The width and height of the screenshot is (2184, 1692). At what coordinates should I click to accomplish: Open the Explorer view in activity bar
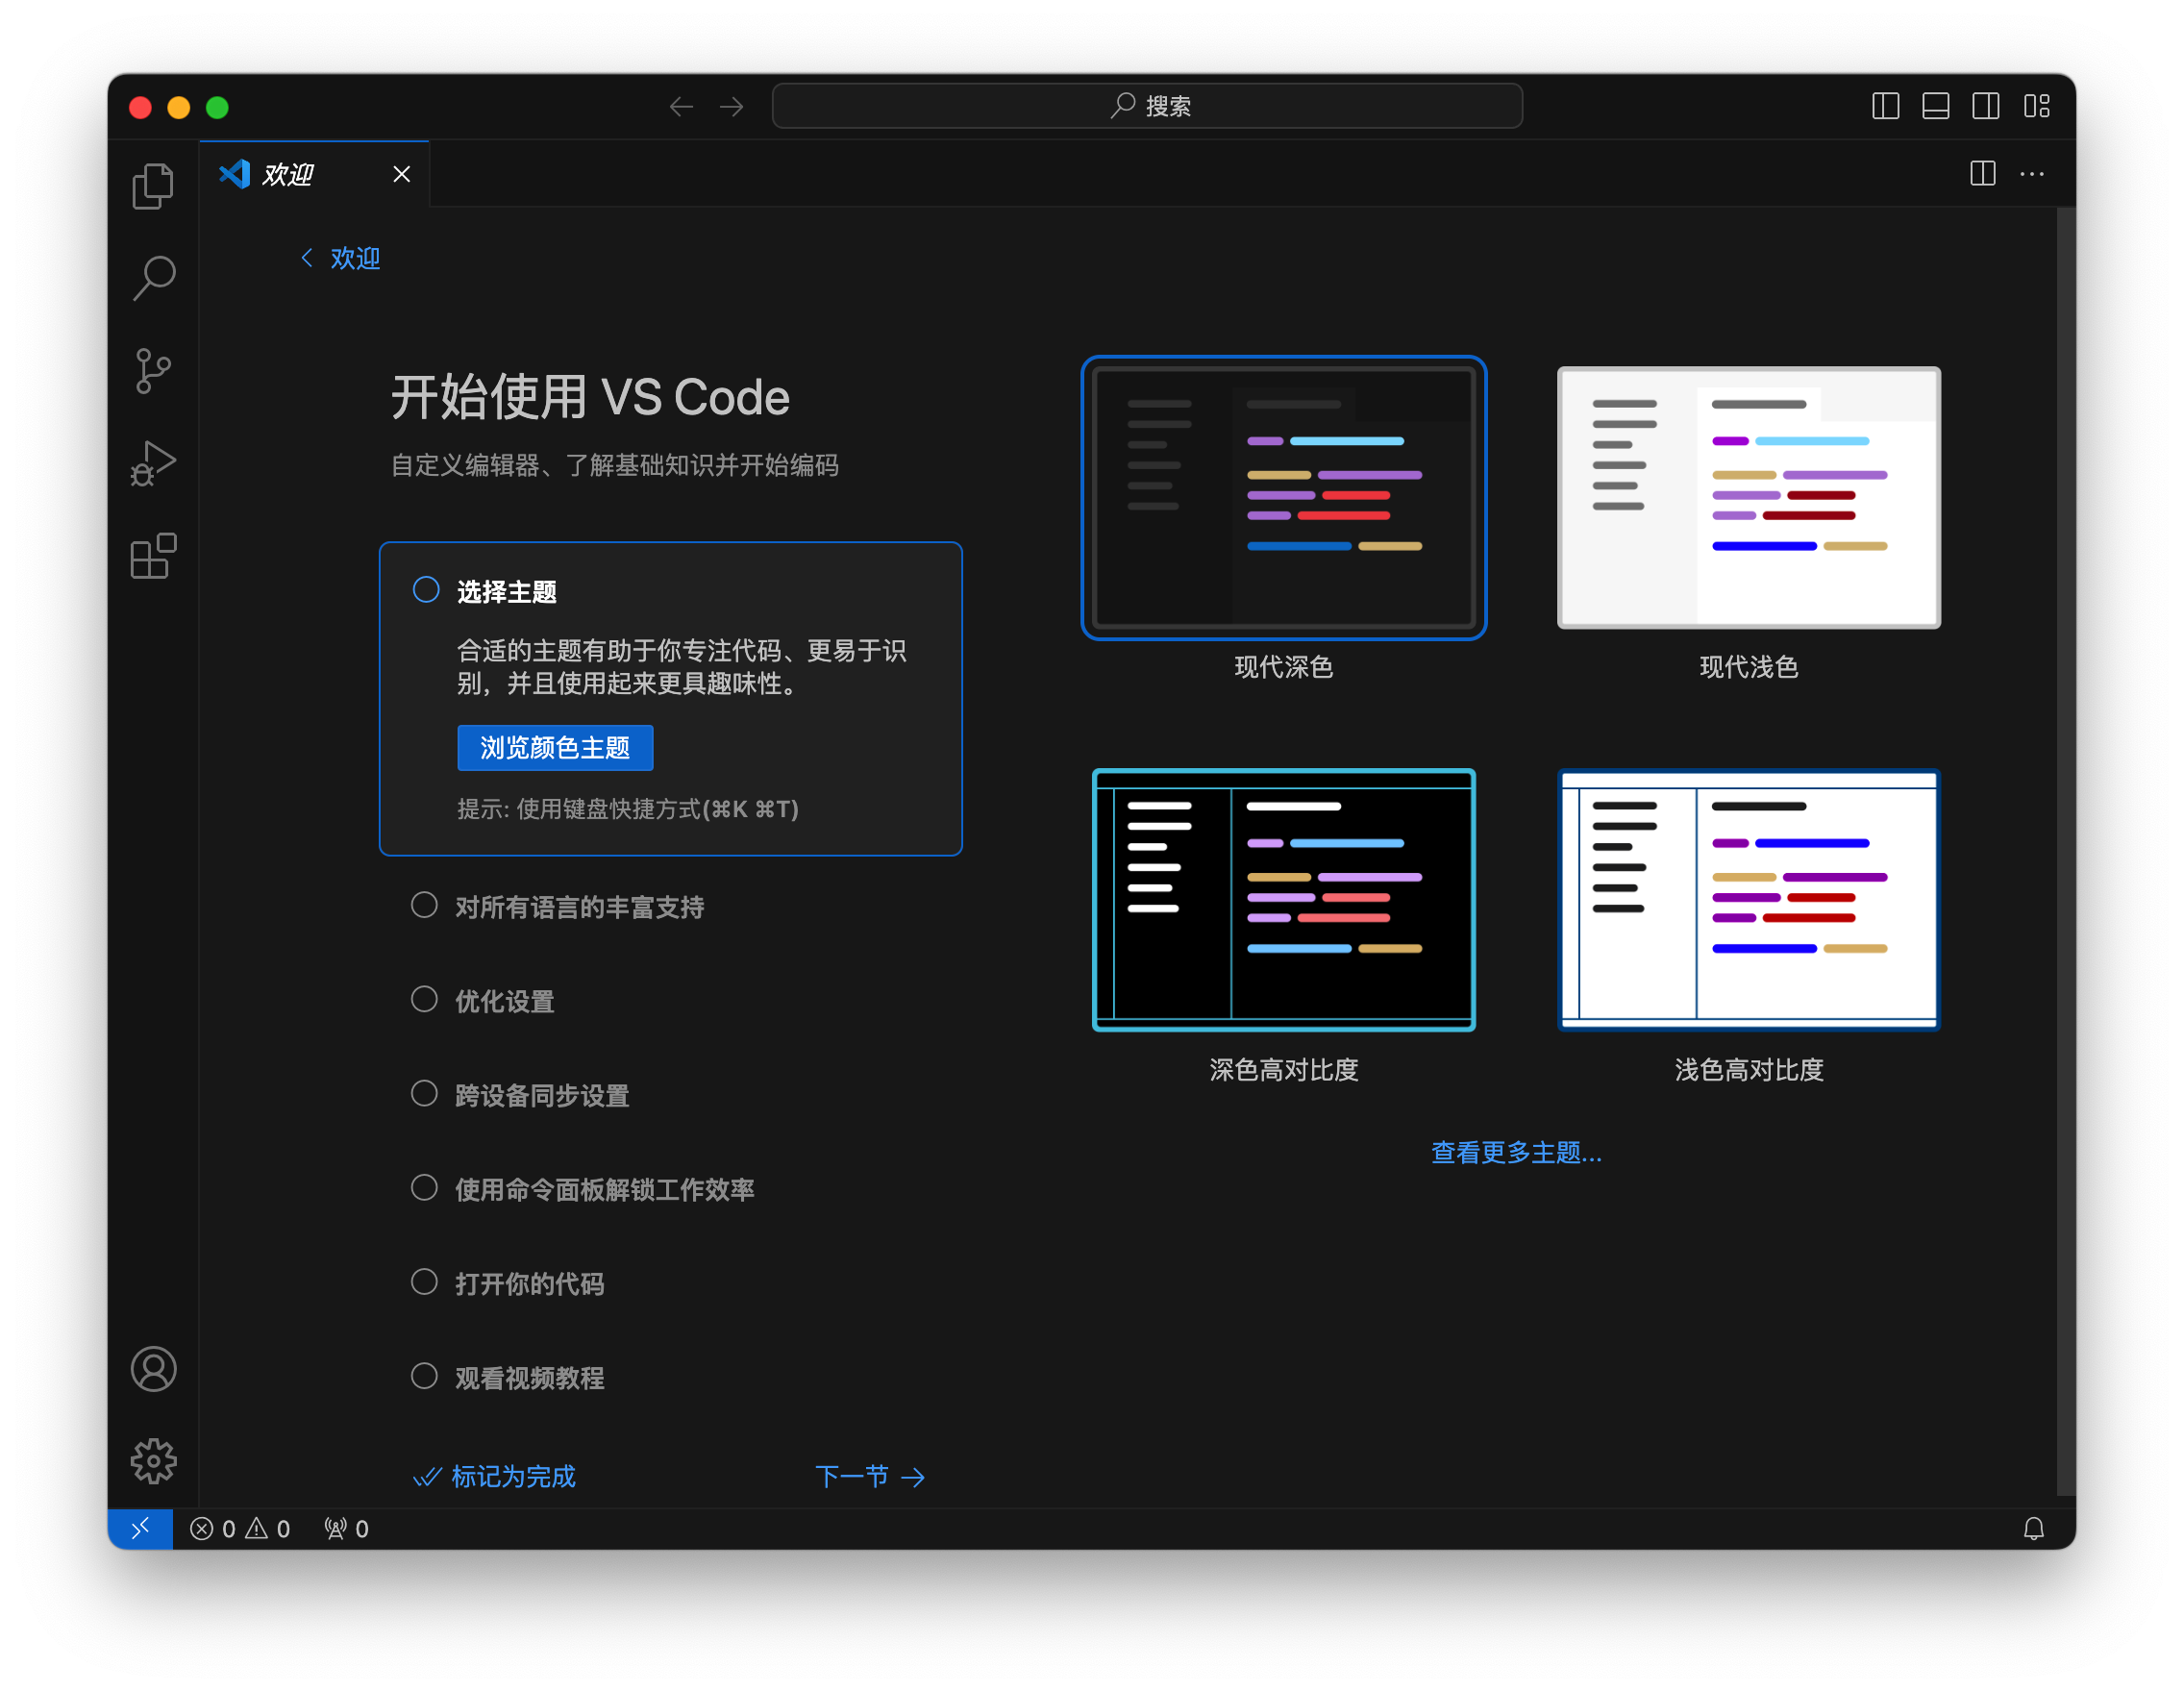pyautogui.click(x=153, y=186)
